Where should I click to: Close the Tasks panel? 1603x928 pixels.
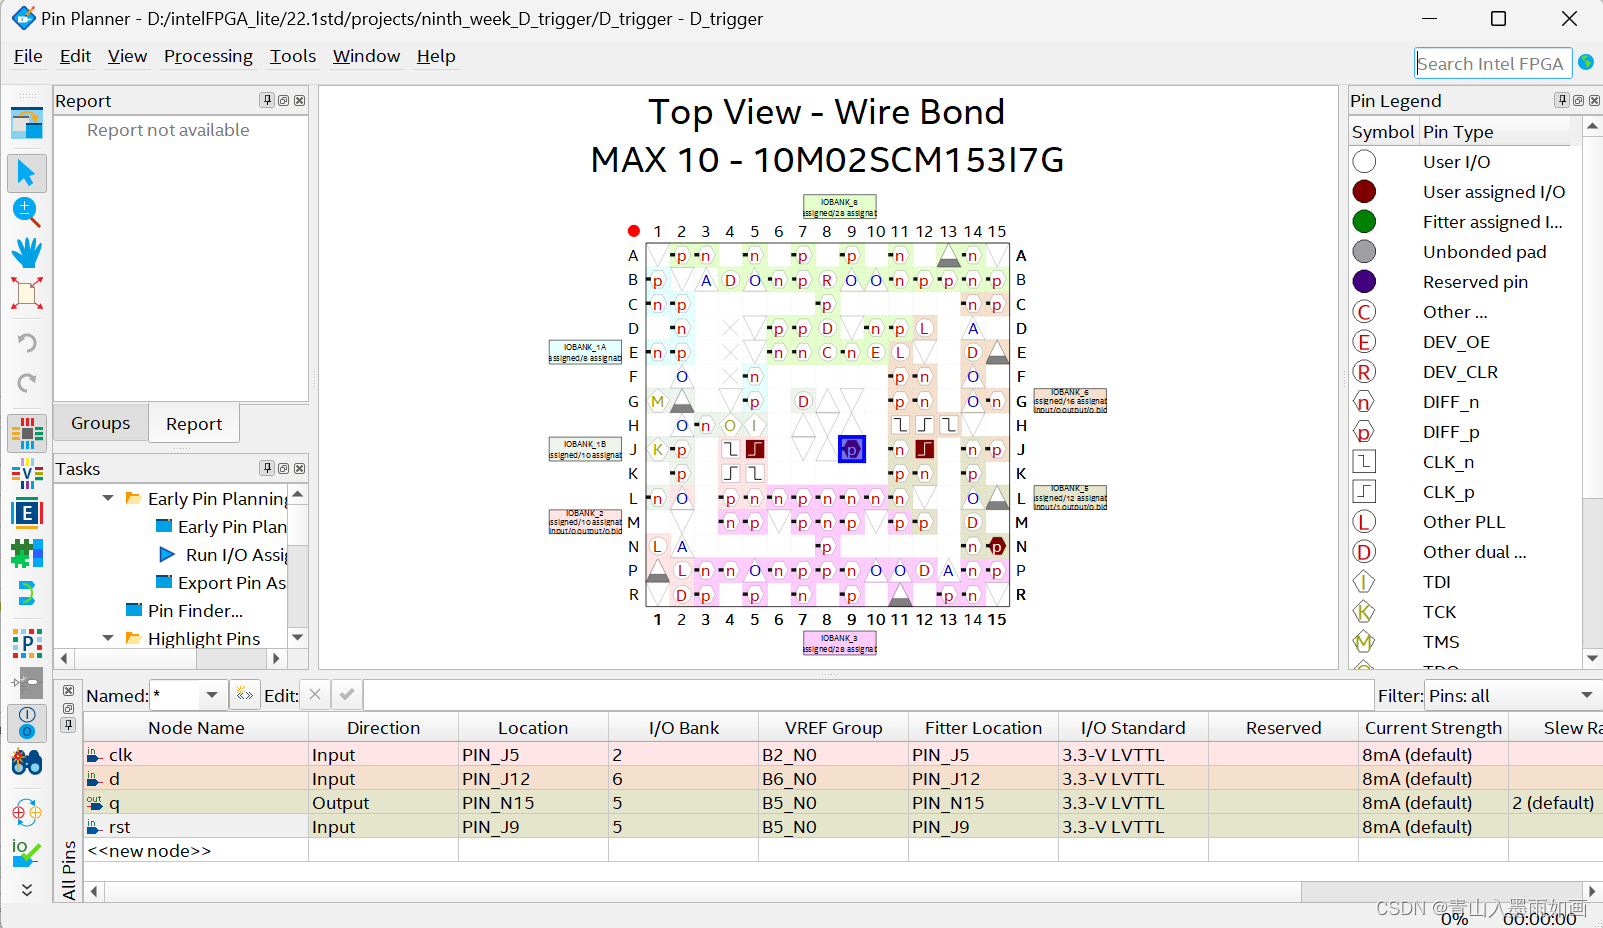[x=299, y=468]
